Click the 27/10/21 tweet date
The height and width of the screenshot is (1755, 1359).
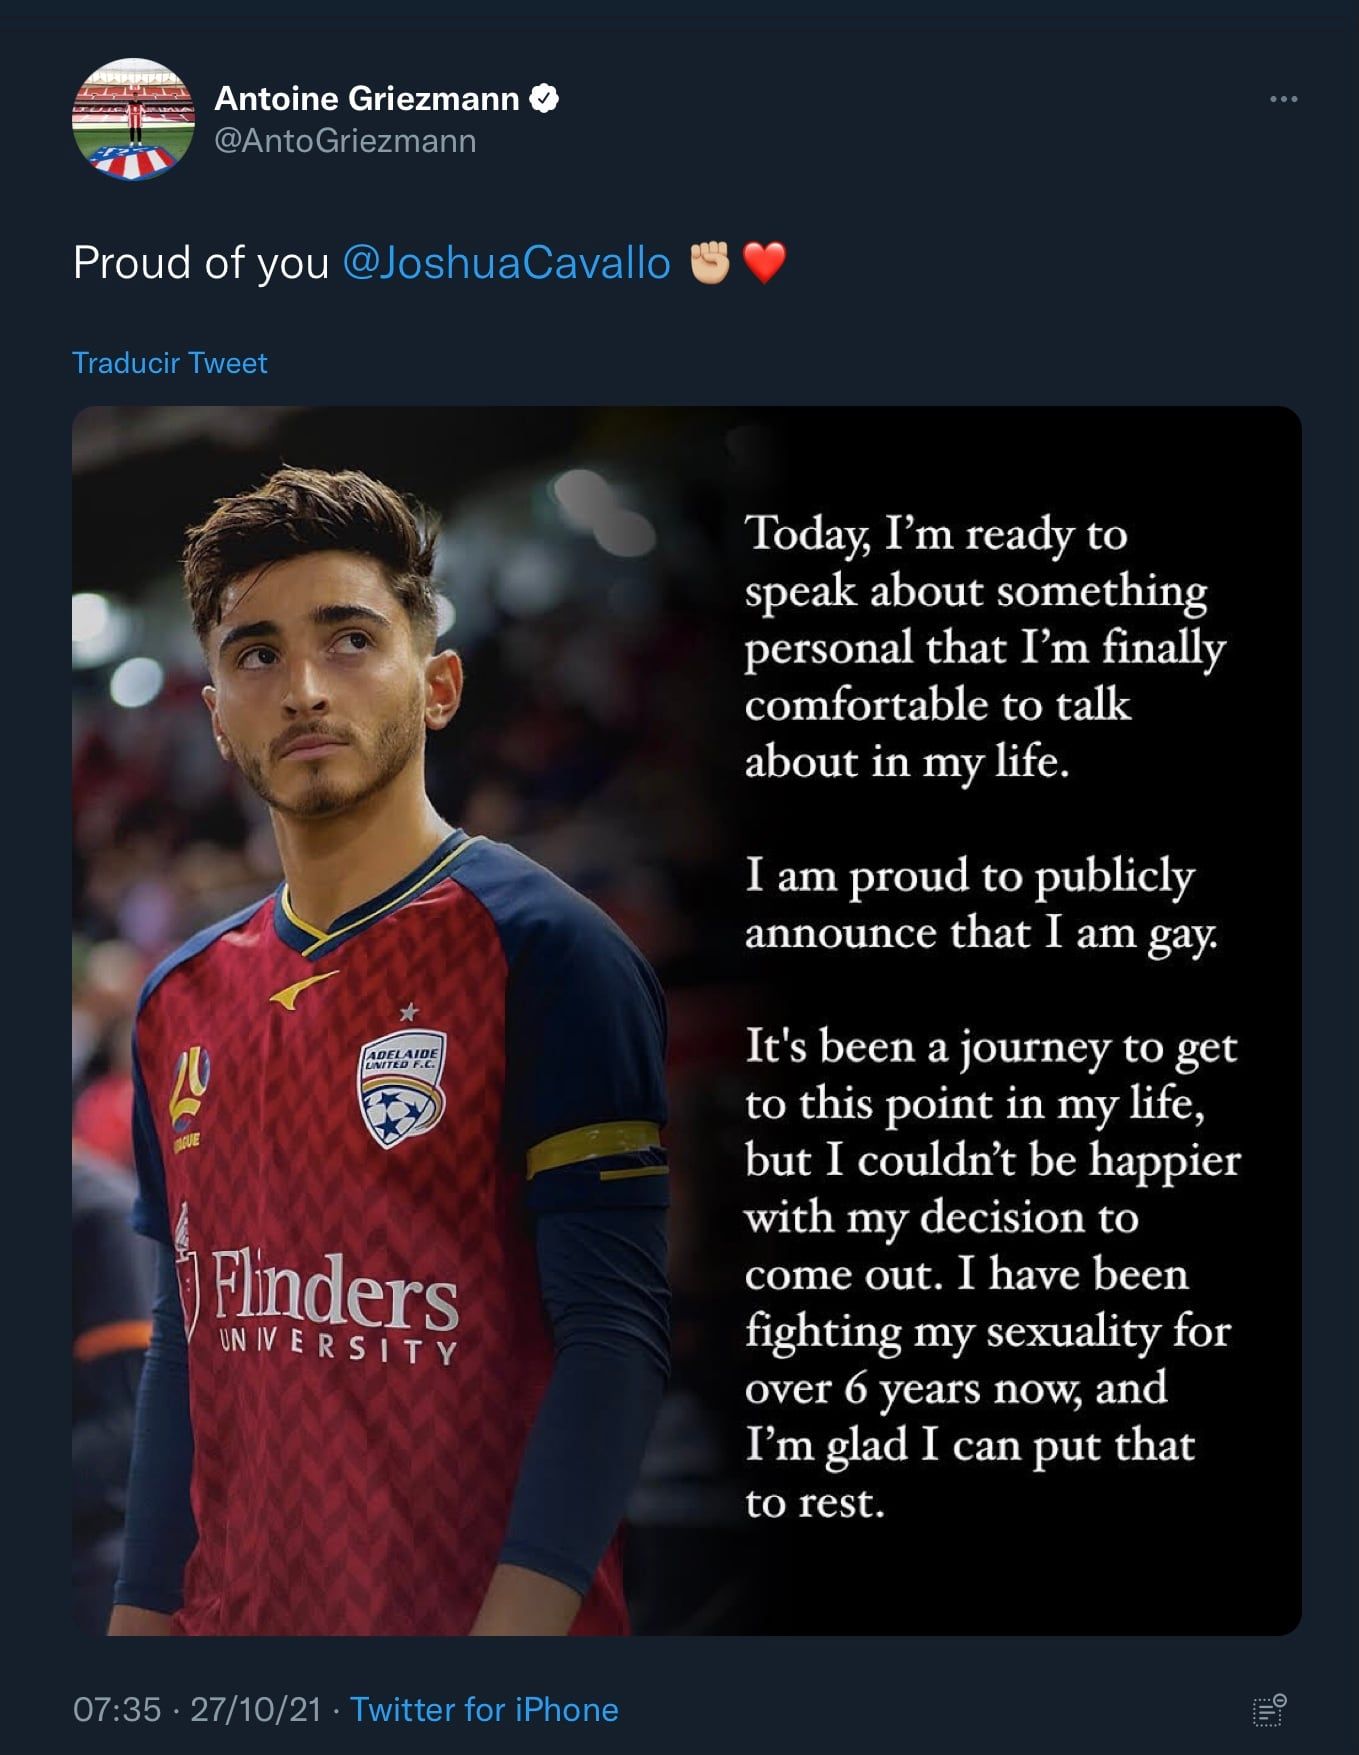(x=255, y=1709)
